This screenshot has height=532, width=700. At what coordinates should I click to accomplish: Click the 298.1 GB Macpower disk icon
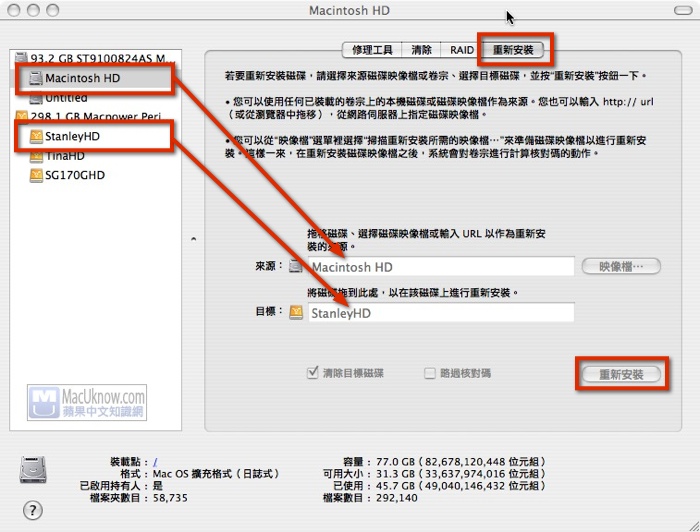pyautogui.click(x=21, y=116)
